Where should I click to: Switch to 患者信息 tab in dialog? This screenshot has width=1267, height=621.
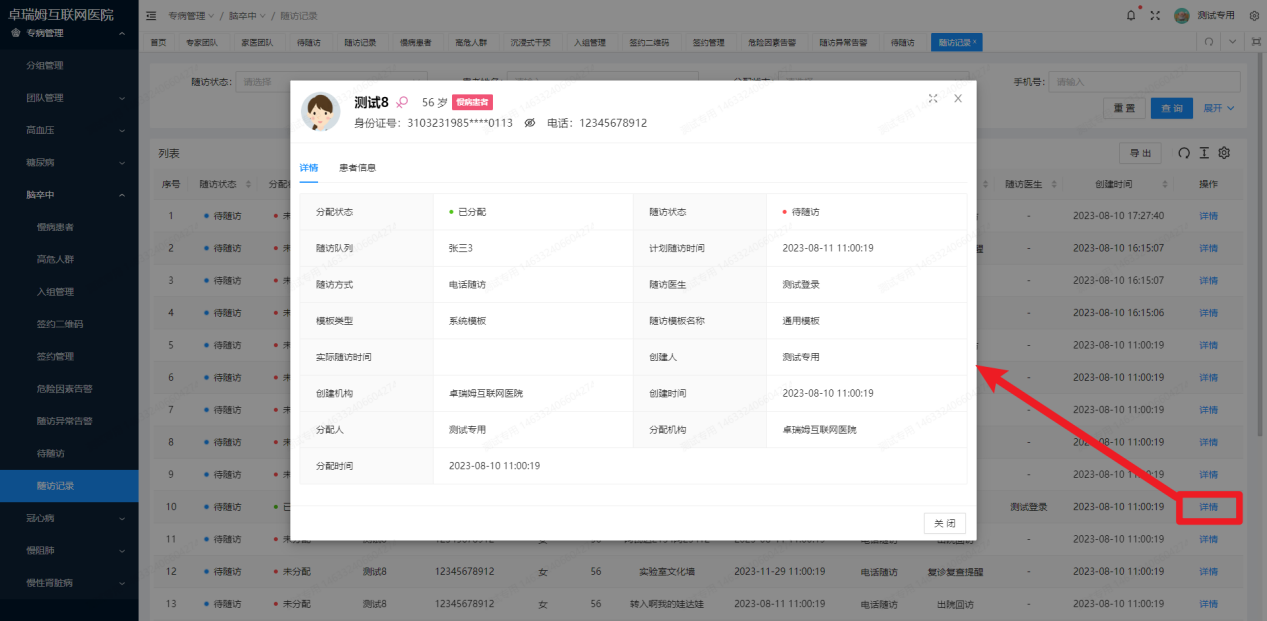click(357, 168)
